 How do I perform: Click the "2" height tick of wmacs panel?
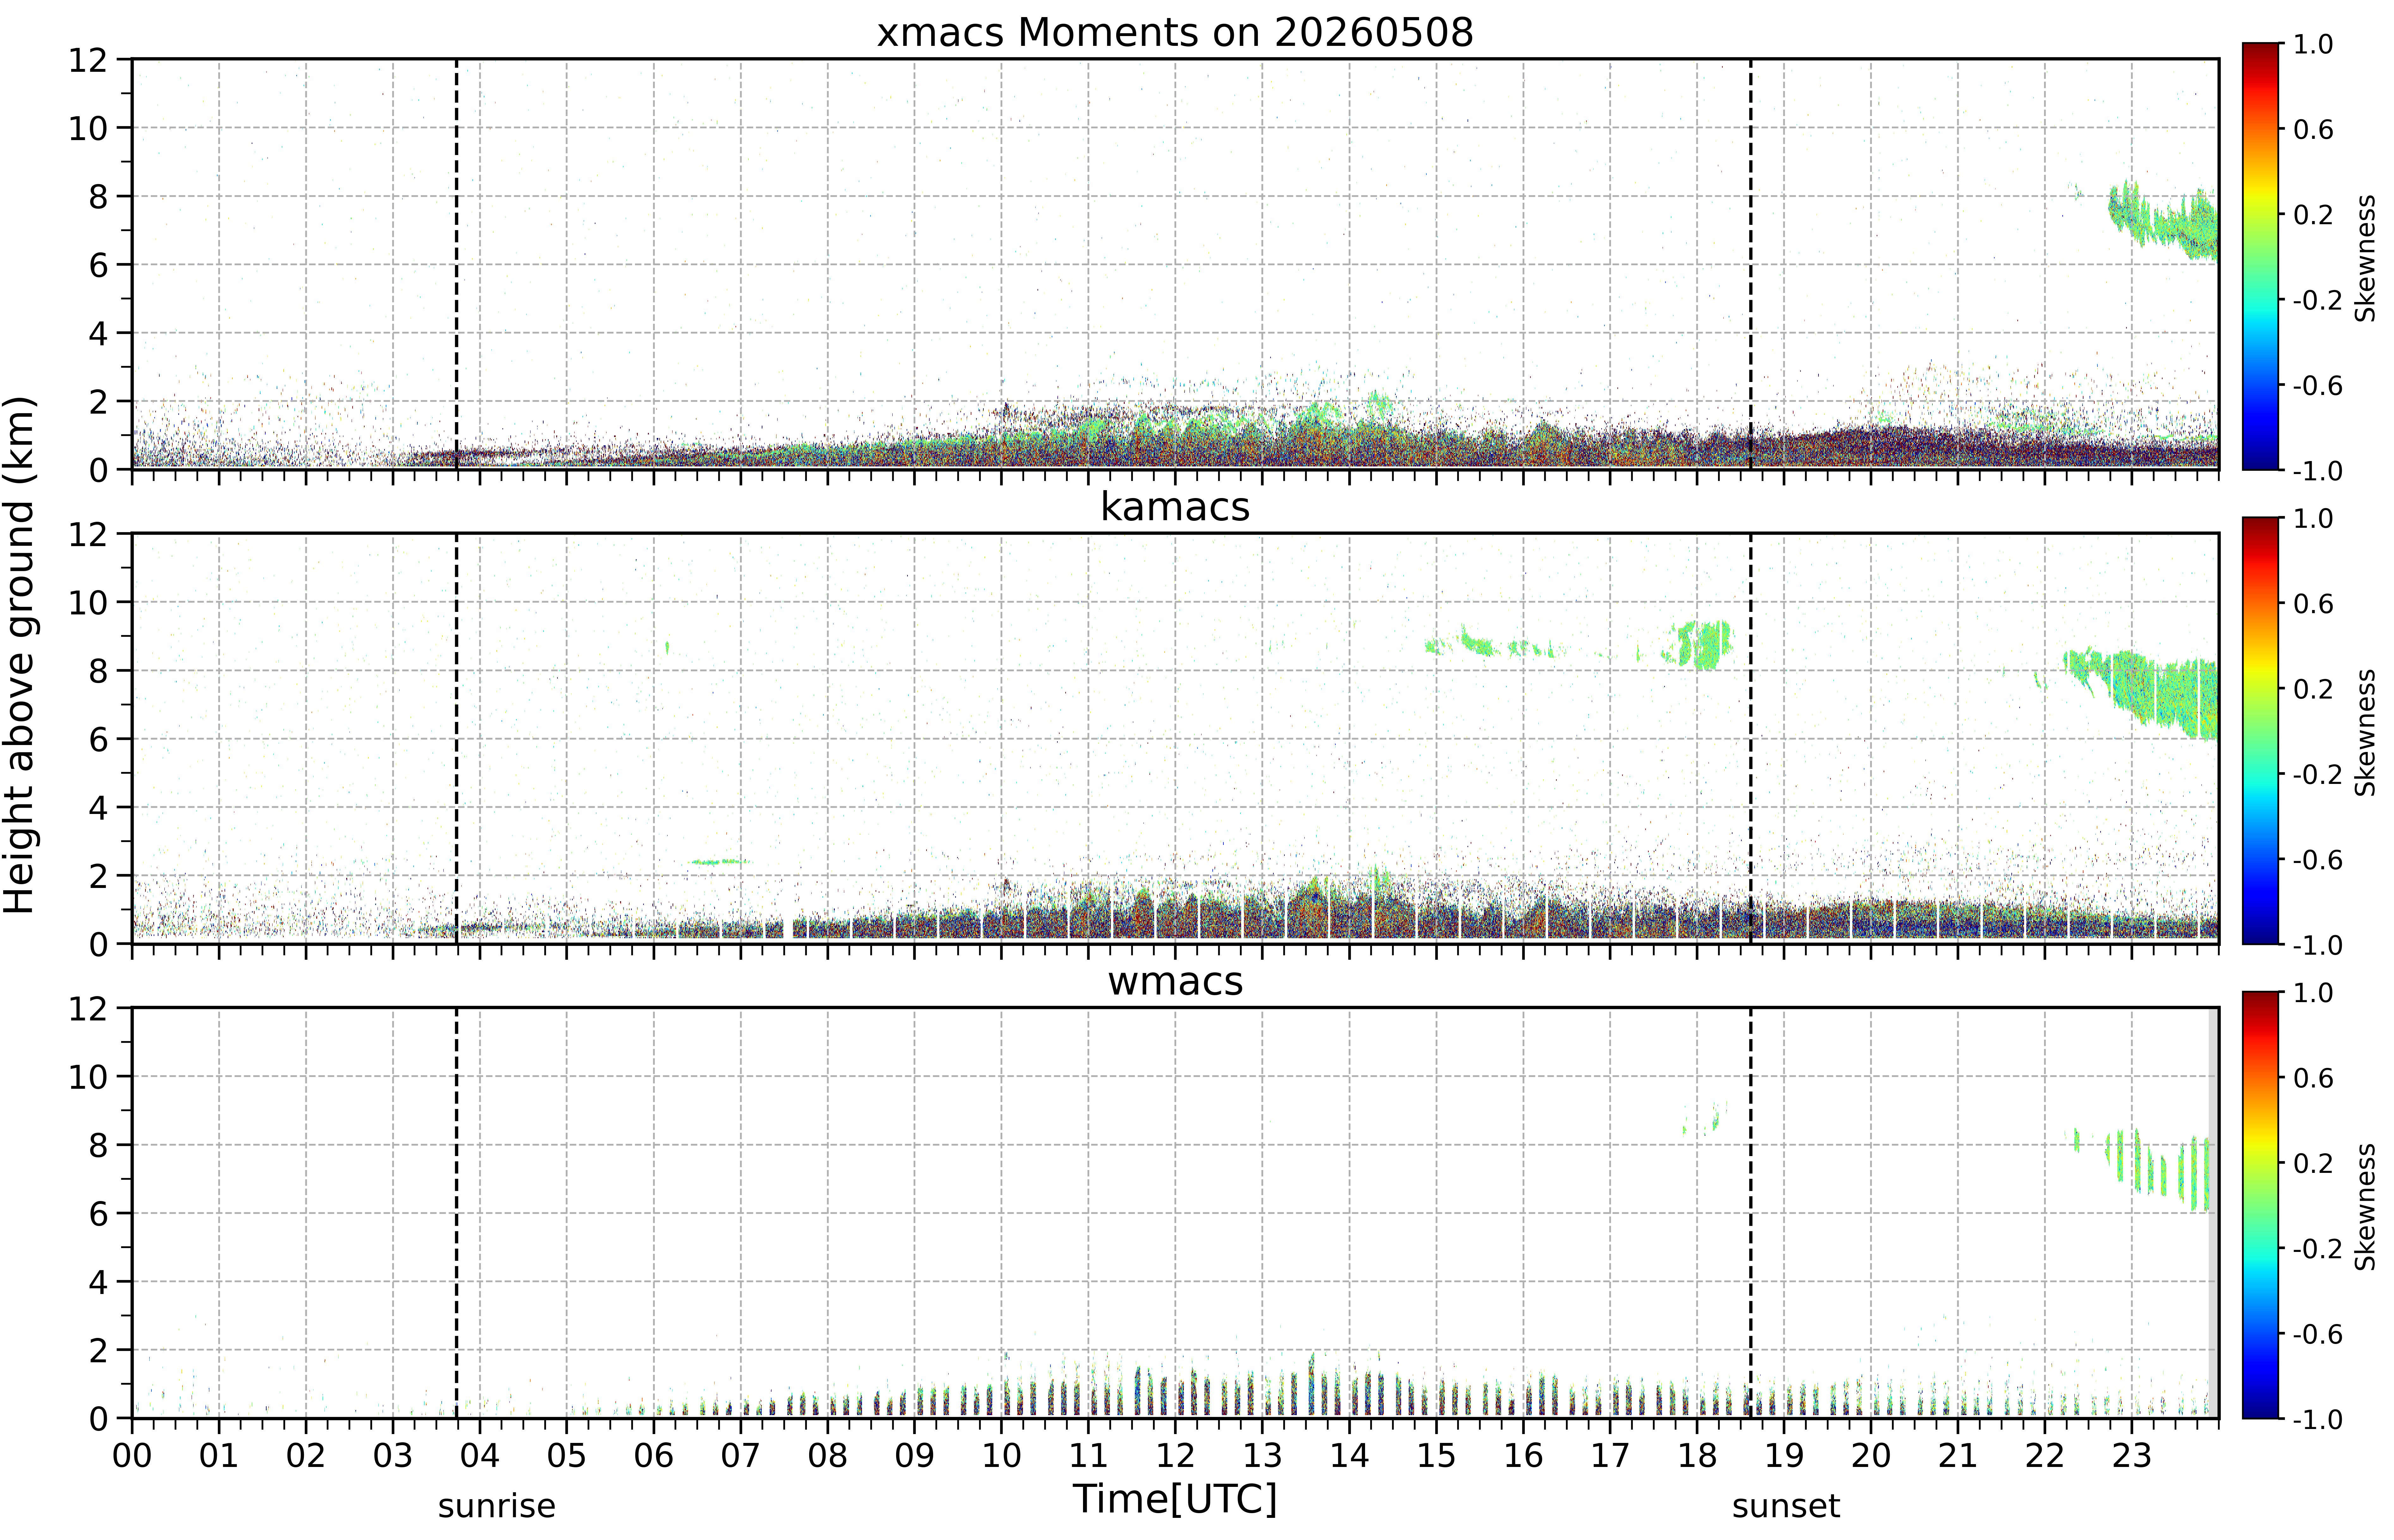(98, 1351)
